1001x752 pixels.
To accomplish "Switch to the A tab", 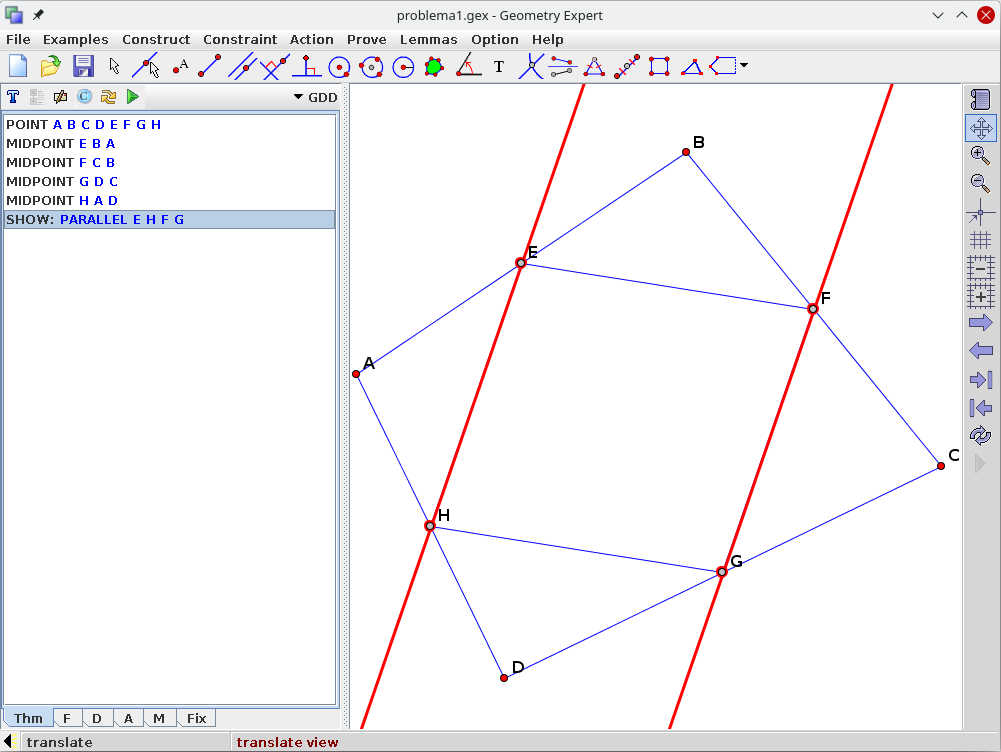I will pos(128,718).
